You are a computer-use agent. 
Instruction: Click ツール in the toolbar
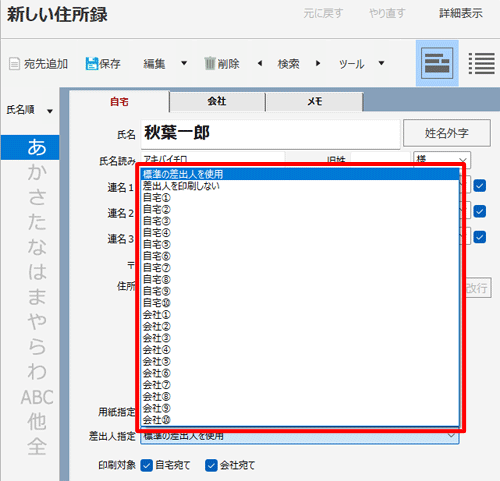(351, 64)
